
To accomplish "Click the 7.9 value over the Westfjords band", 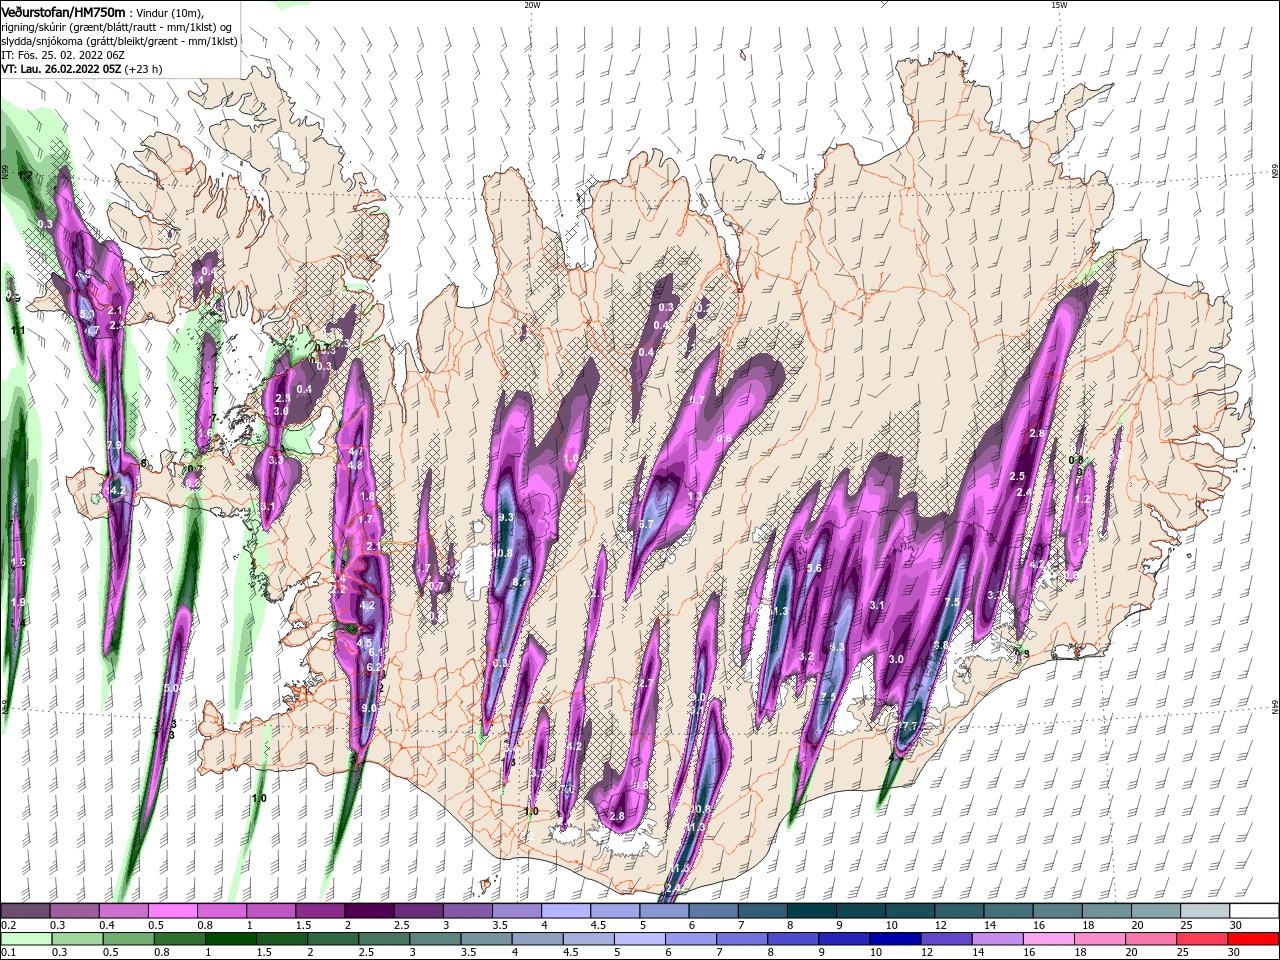I will [114, 445].
